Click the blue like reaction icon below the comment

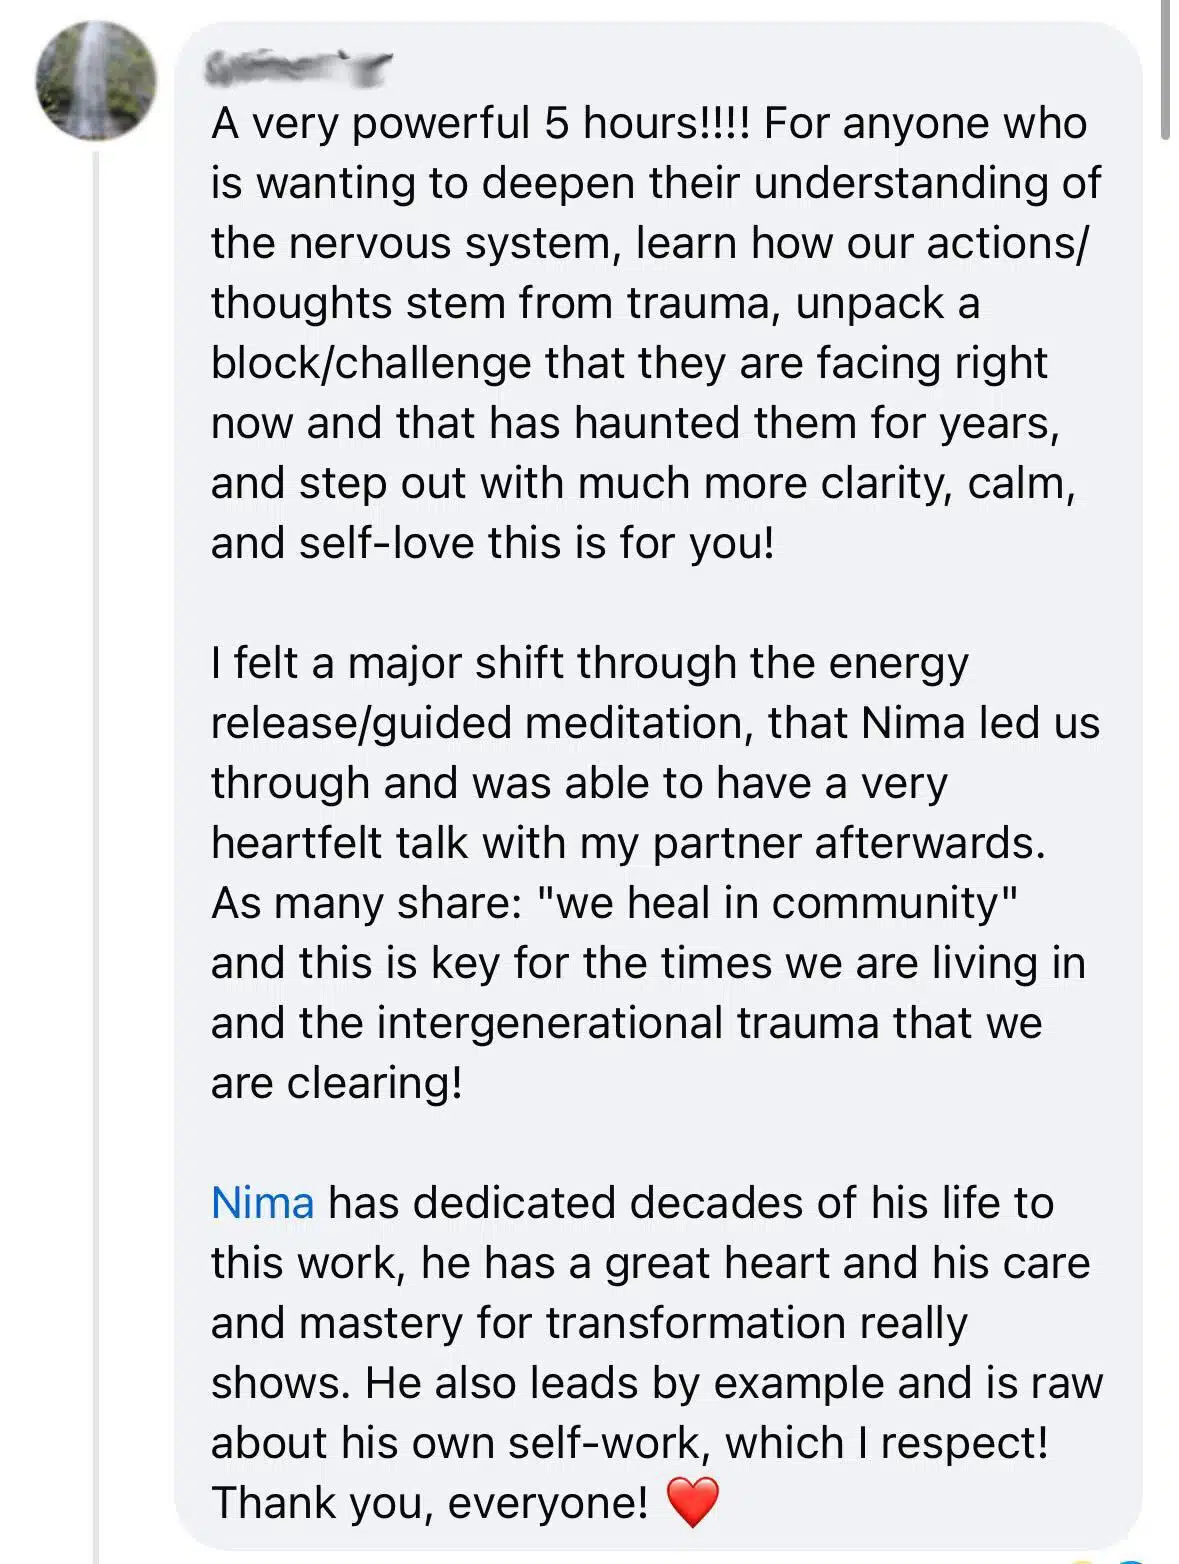[x=1132, y=1560]
